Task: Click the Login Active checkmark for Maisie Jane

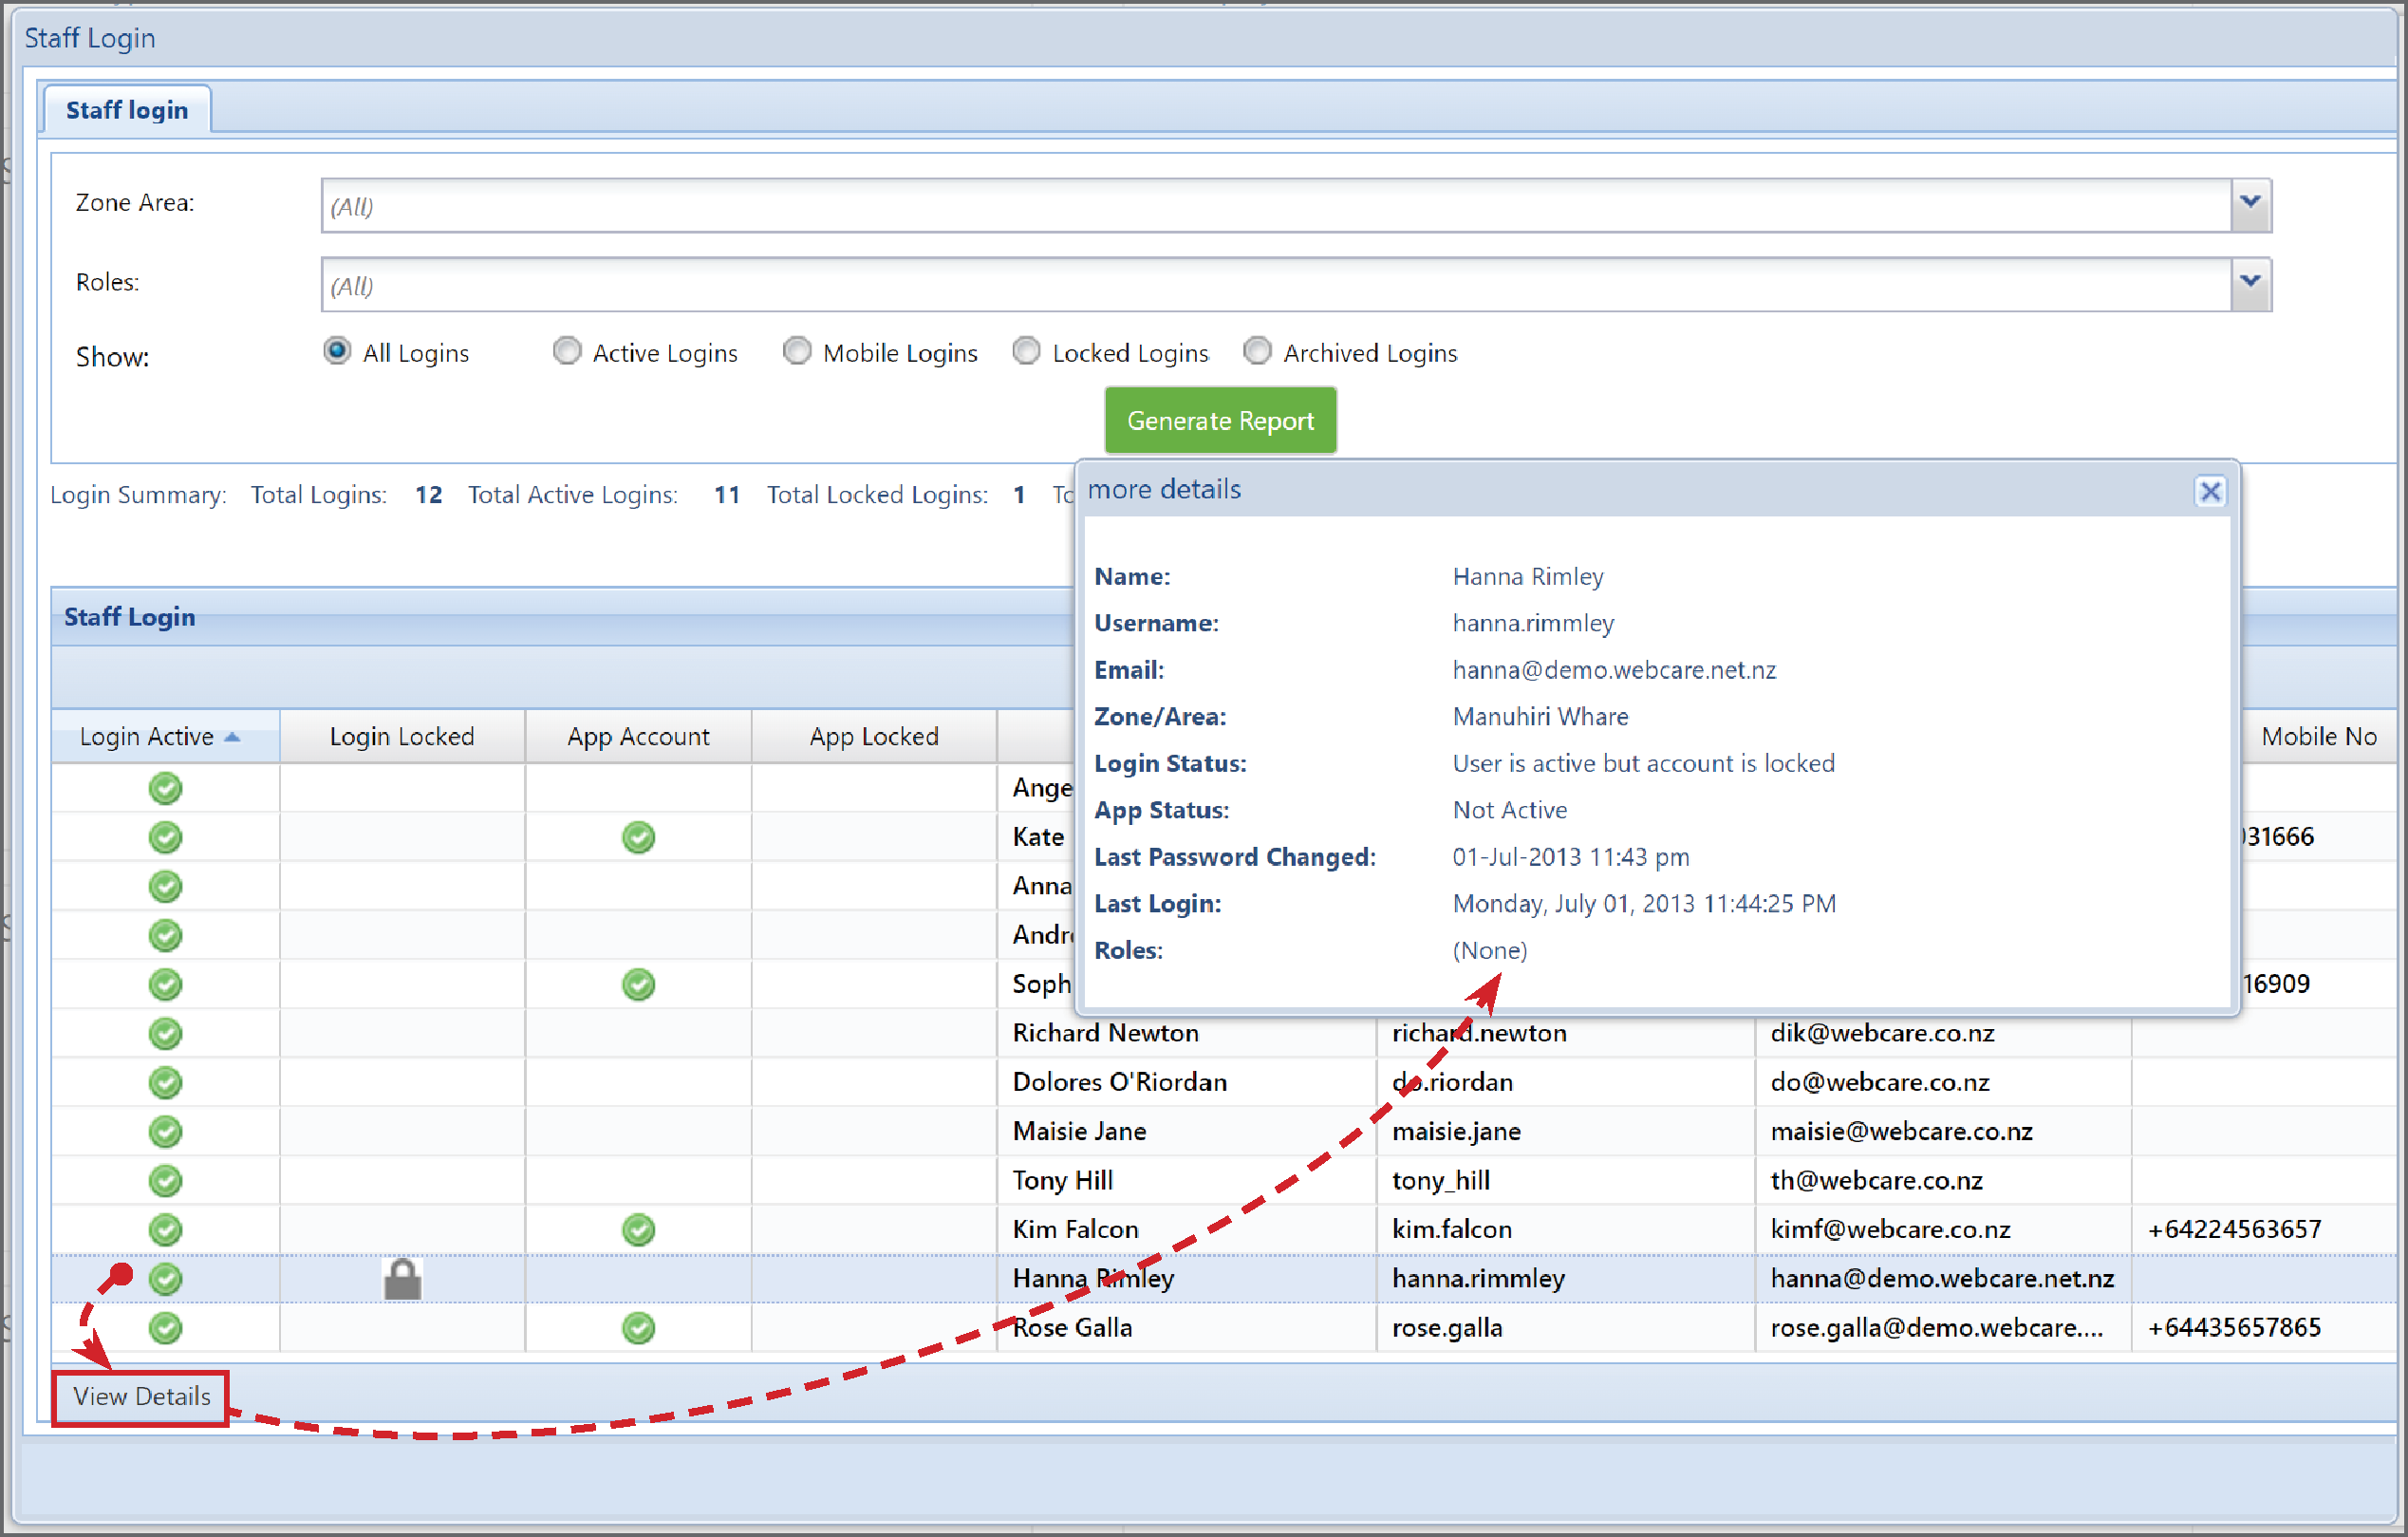Action: (165, 1131)
